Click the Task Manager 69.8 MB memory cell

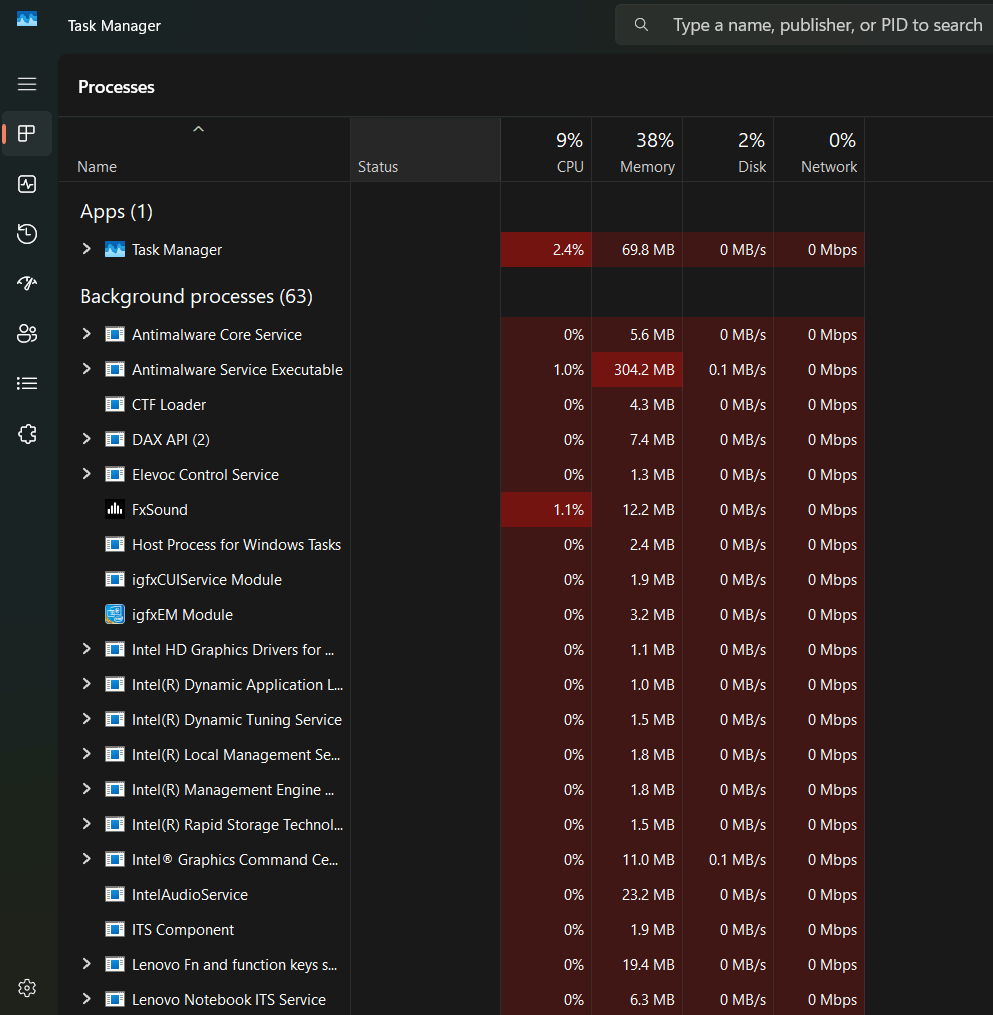click(x=637, y=249)
